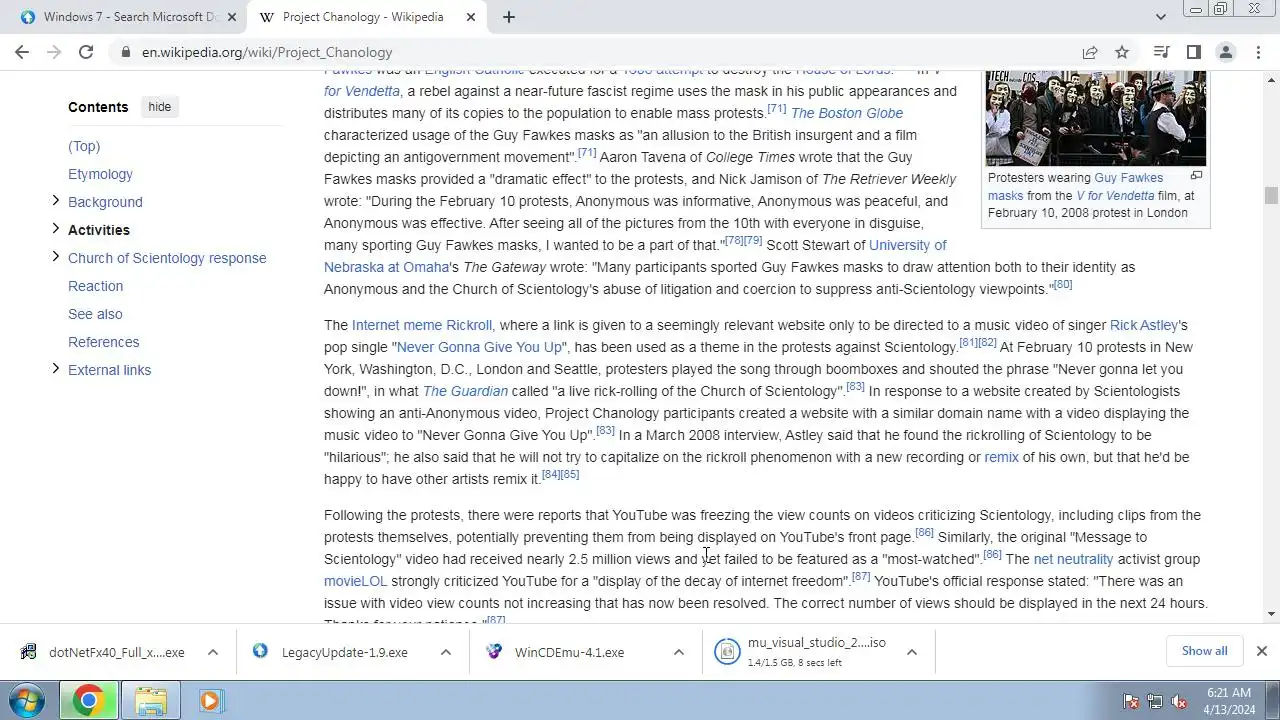Open WinCDEmu-4.1.exe download
Viewport: 1280px width, 720px height.
(x=568, y=652)
